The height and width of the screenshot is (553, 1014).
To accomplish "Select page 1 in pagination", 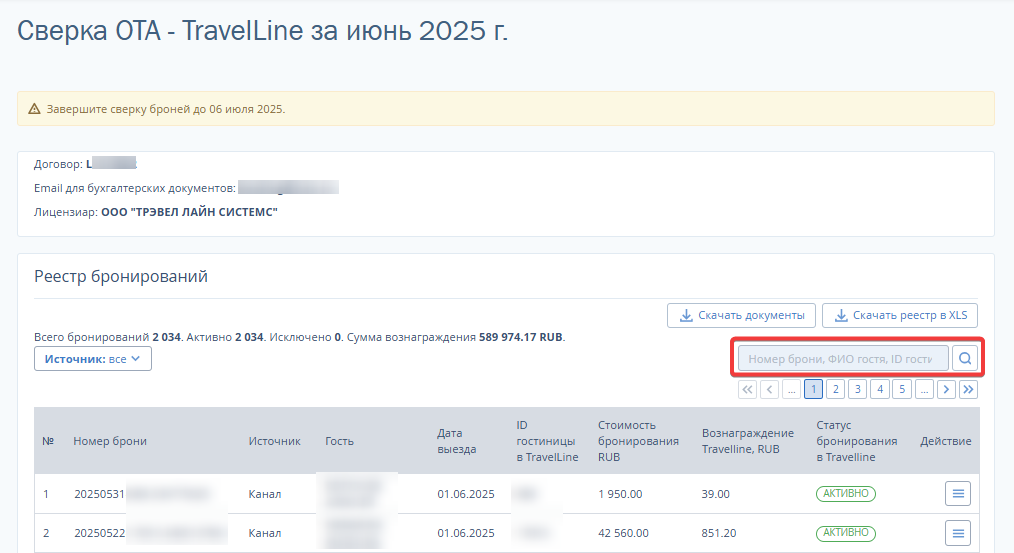I will pos(814,389).
